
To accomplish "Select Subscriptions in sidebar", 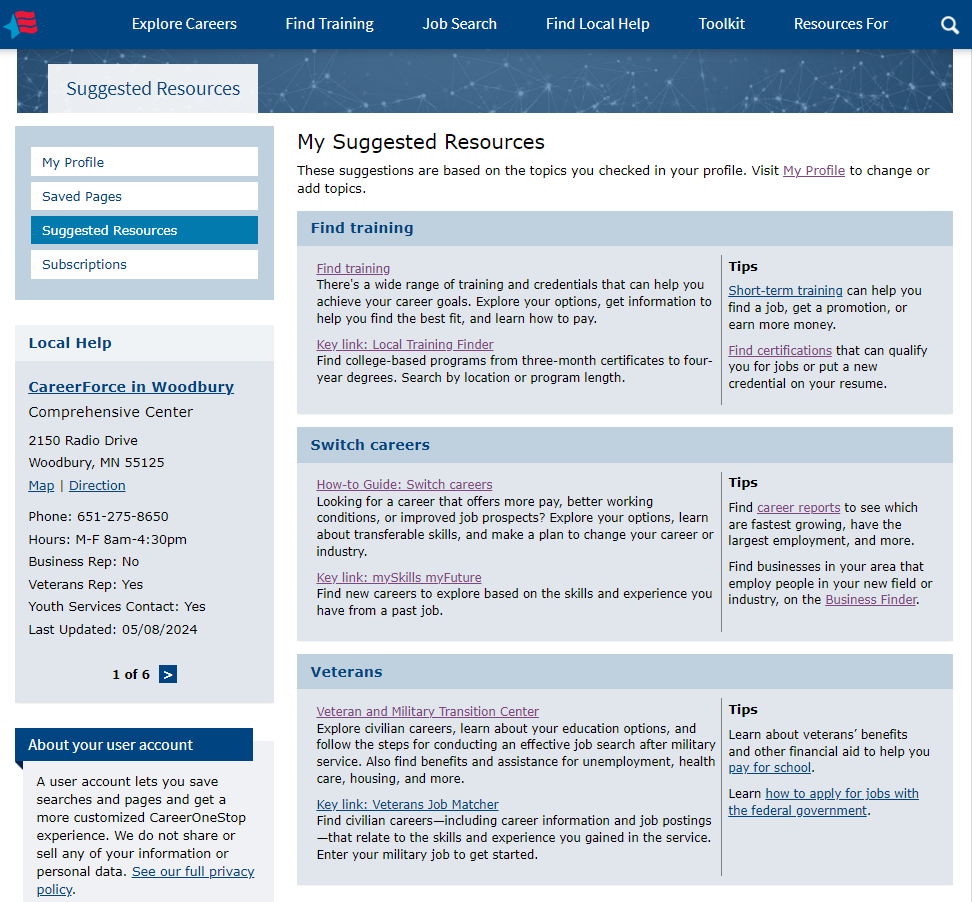I will [x=144, y=264].
